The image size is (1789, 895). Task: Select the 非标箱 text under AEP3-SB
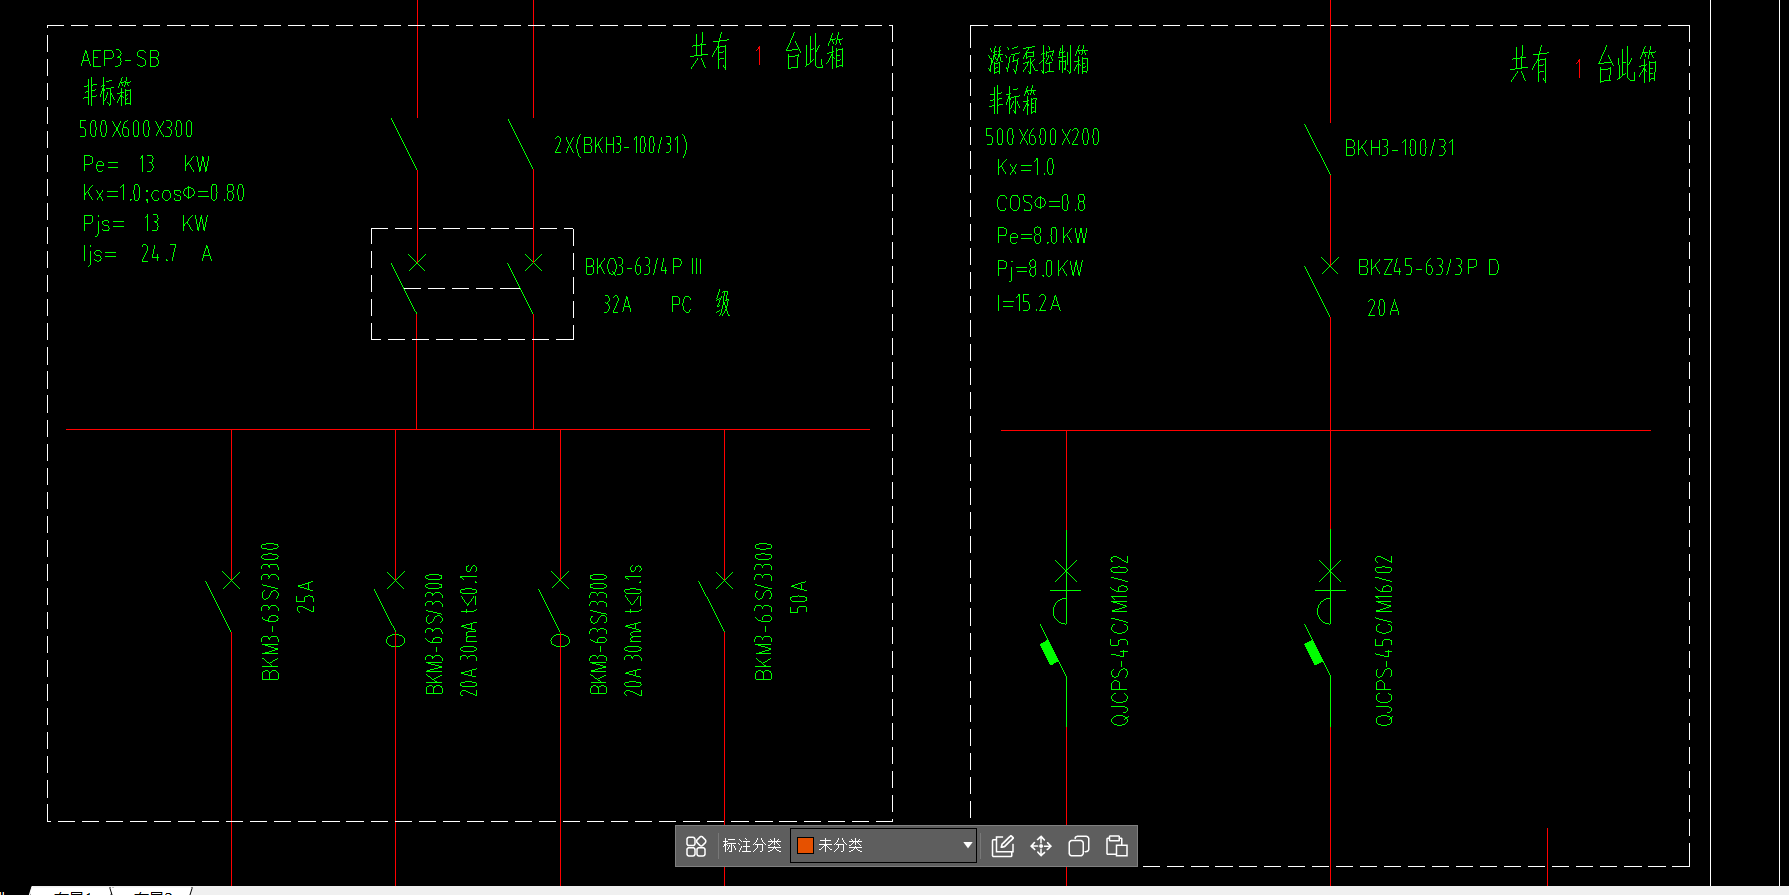(107, 93)
